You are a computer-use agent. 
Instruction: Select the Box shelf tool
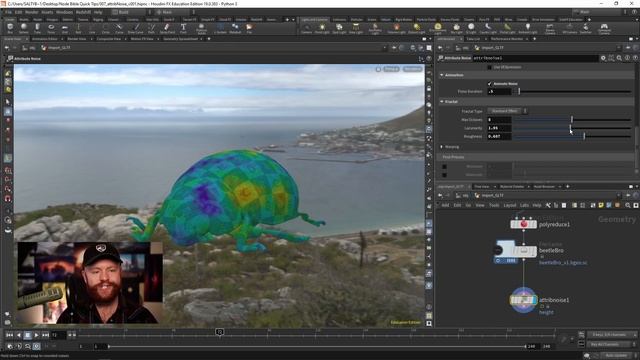pyautogui.click(x=10, y=28)
